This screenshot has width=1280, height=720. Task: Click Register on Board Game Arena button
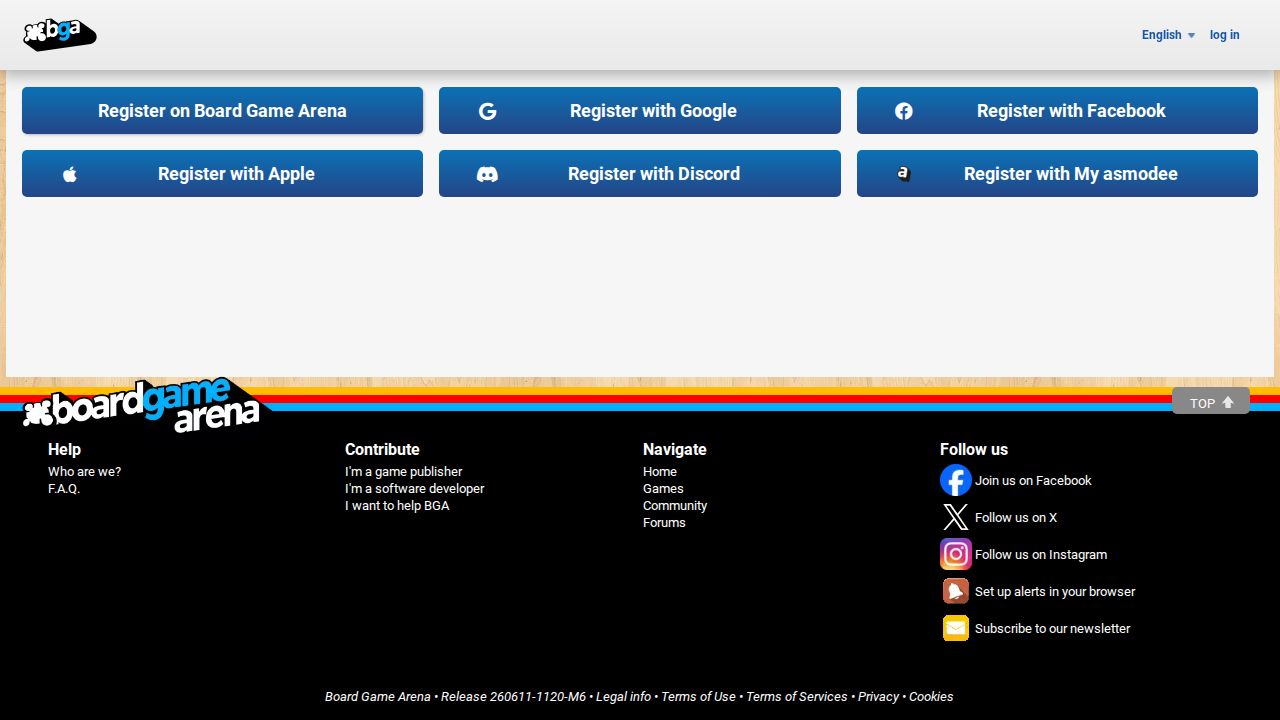click(222, 111)
